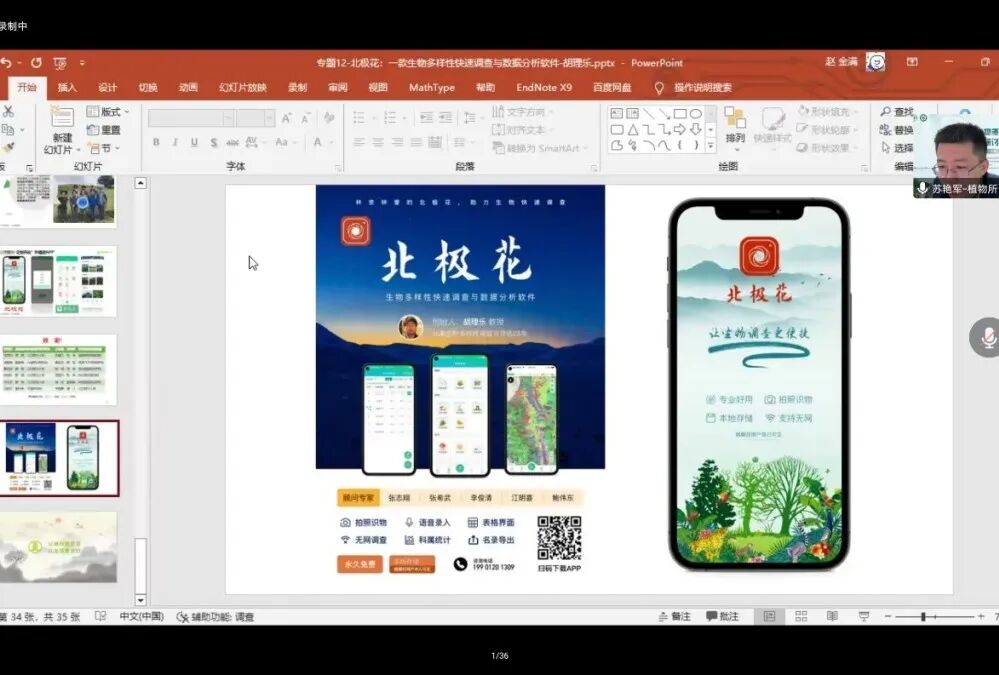Open the 版式 layout dropdown

coord(108,112)
